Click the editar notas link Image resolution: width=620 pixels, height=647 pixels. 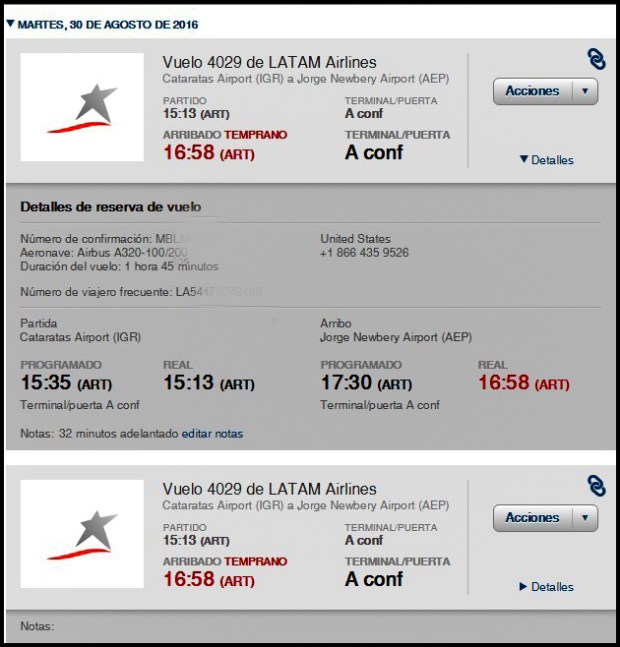(x=212, y=434)
